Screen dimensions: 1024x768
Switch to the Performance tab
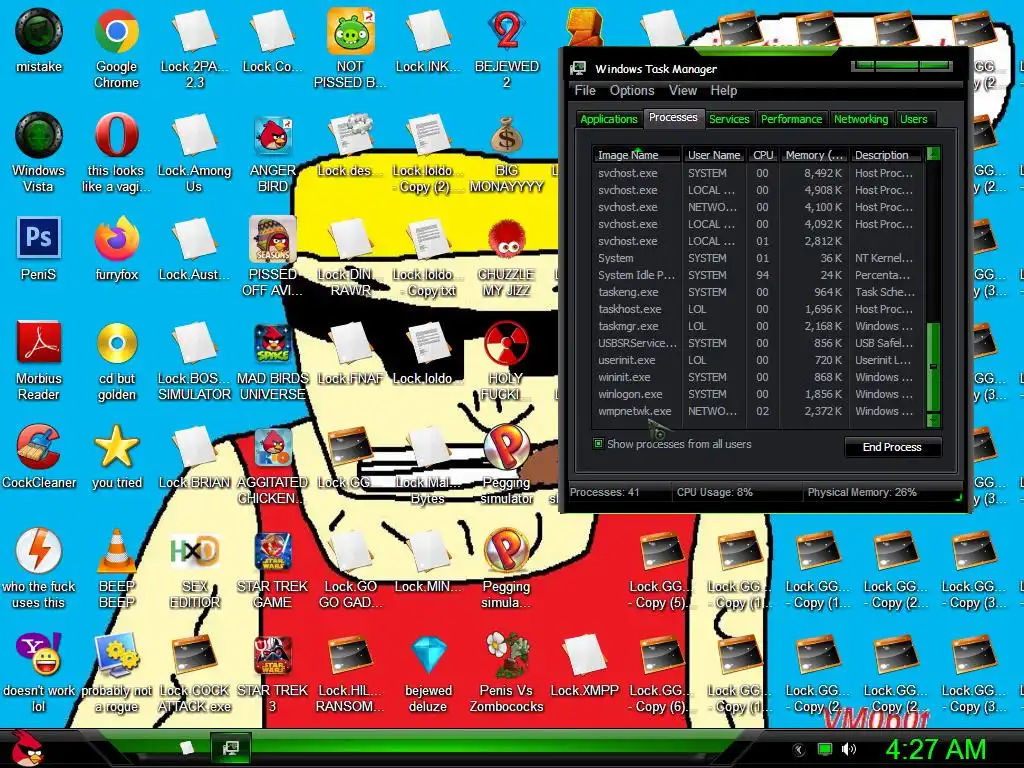(x=792, y=119)
